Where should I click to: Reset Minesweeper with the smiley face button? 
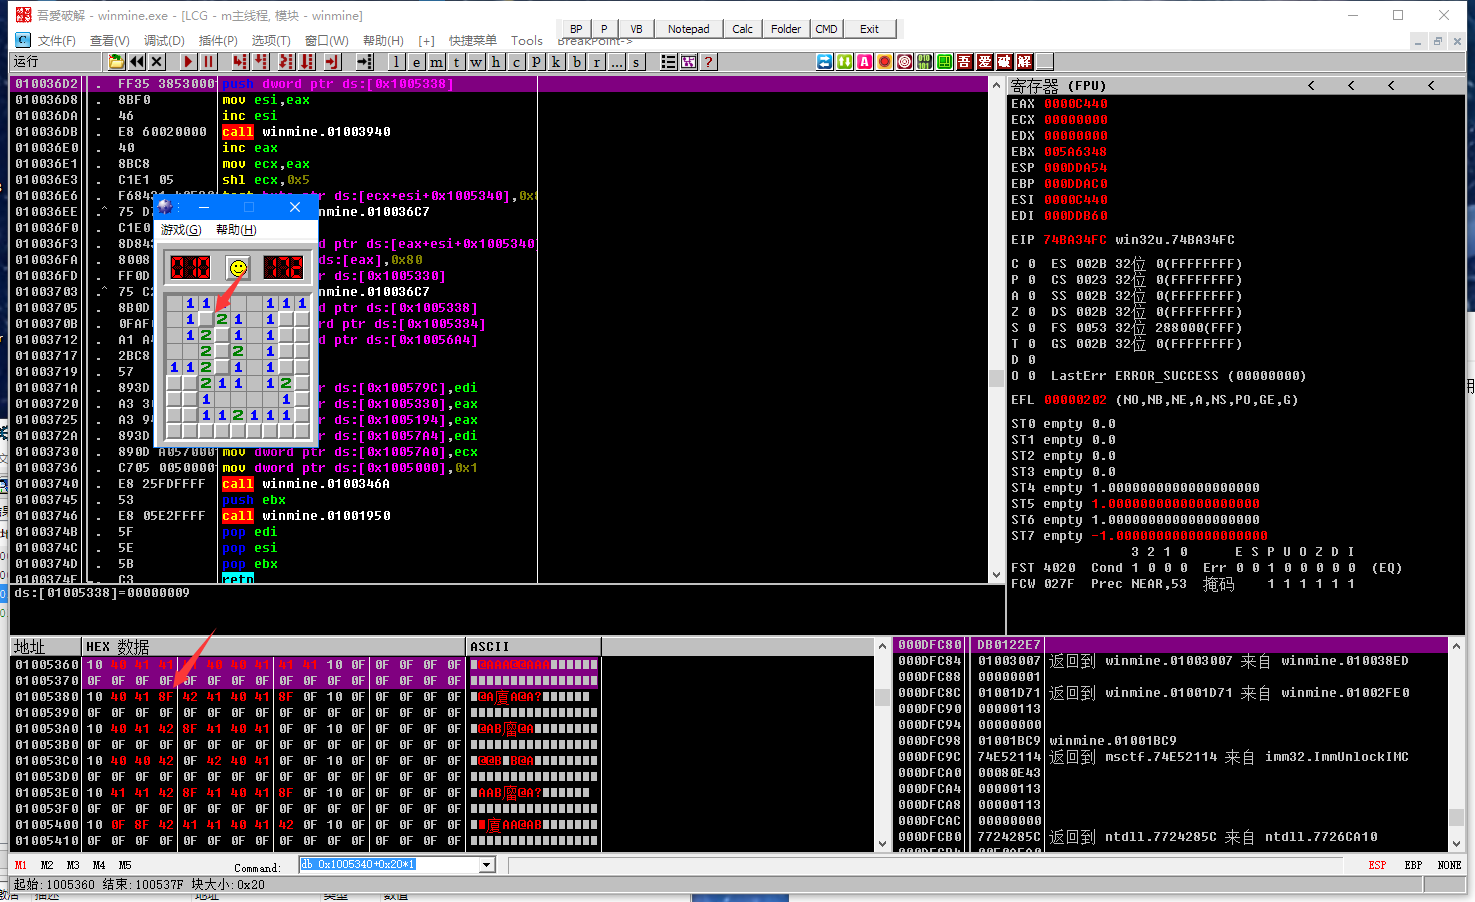[238, 267]
